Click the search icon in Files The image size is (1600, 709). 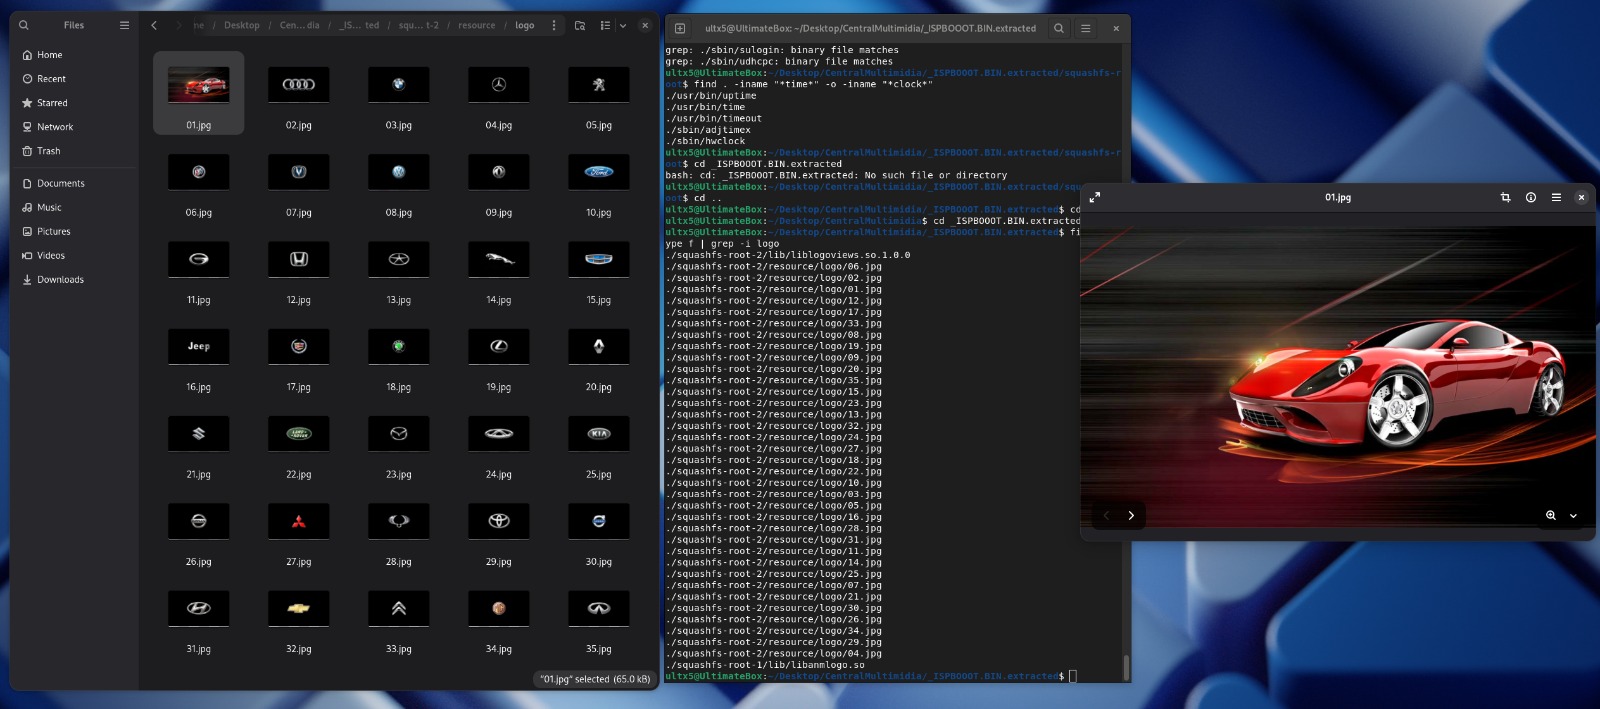coord(24,25)
